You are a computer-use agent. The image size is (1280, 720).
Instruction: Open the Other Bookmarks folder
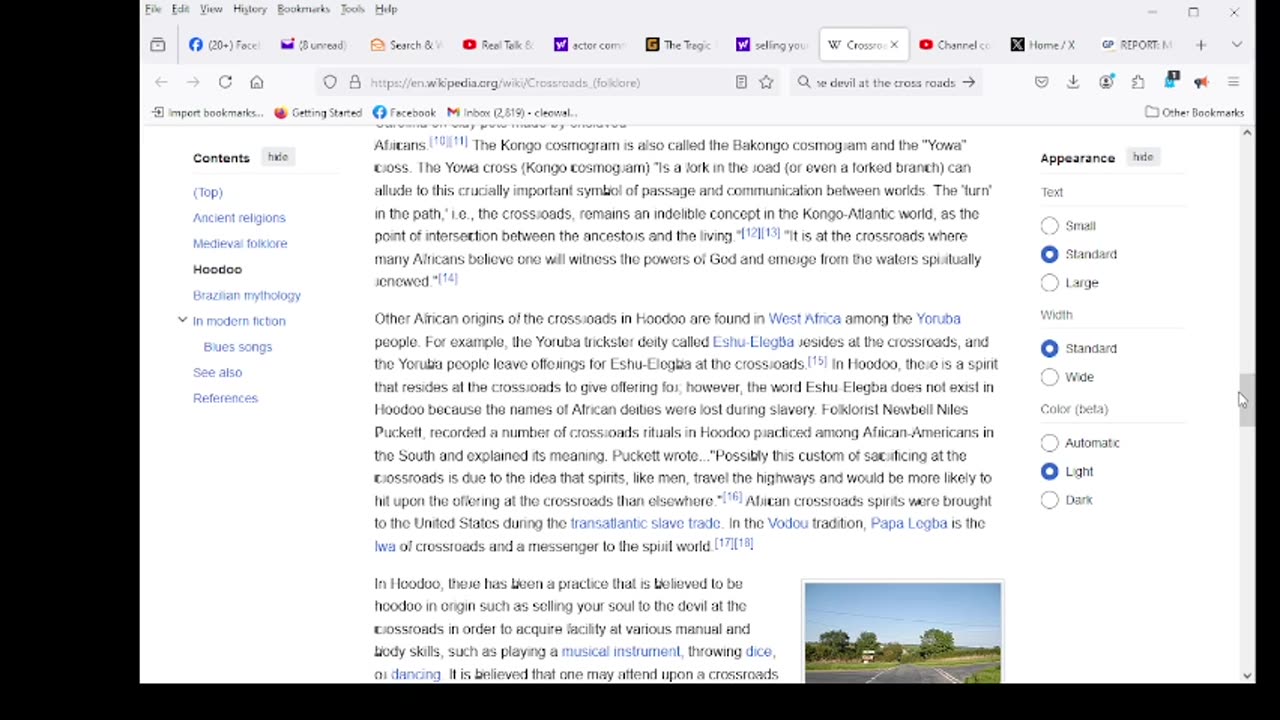point(1194,113)
